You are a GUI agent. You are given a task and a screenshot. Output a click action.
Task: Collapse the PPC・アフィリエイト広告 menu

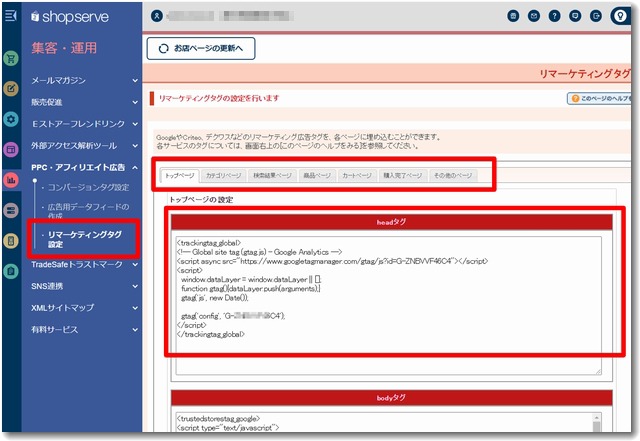click(x=84, y=167)
